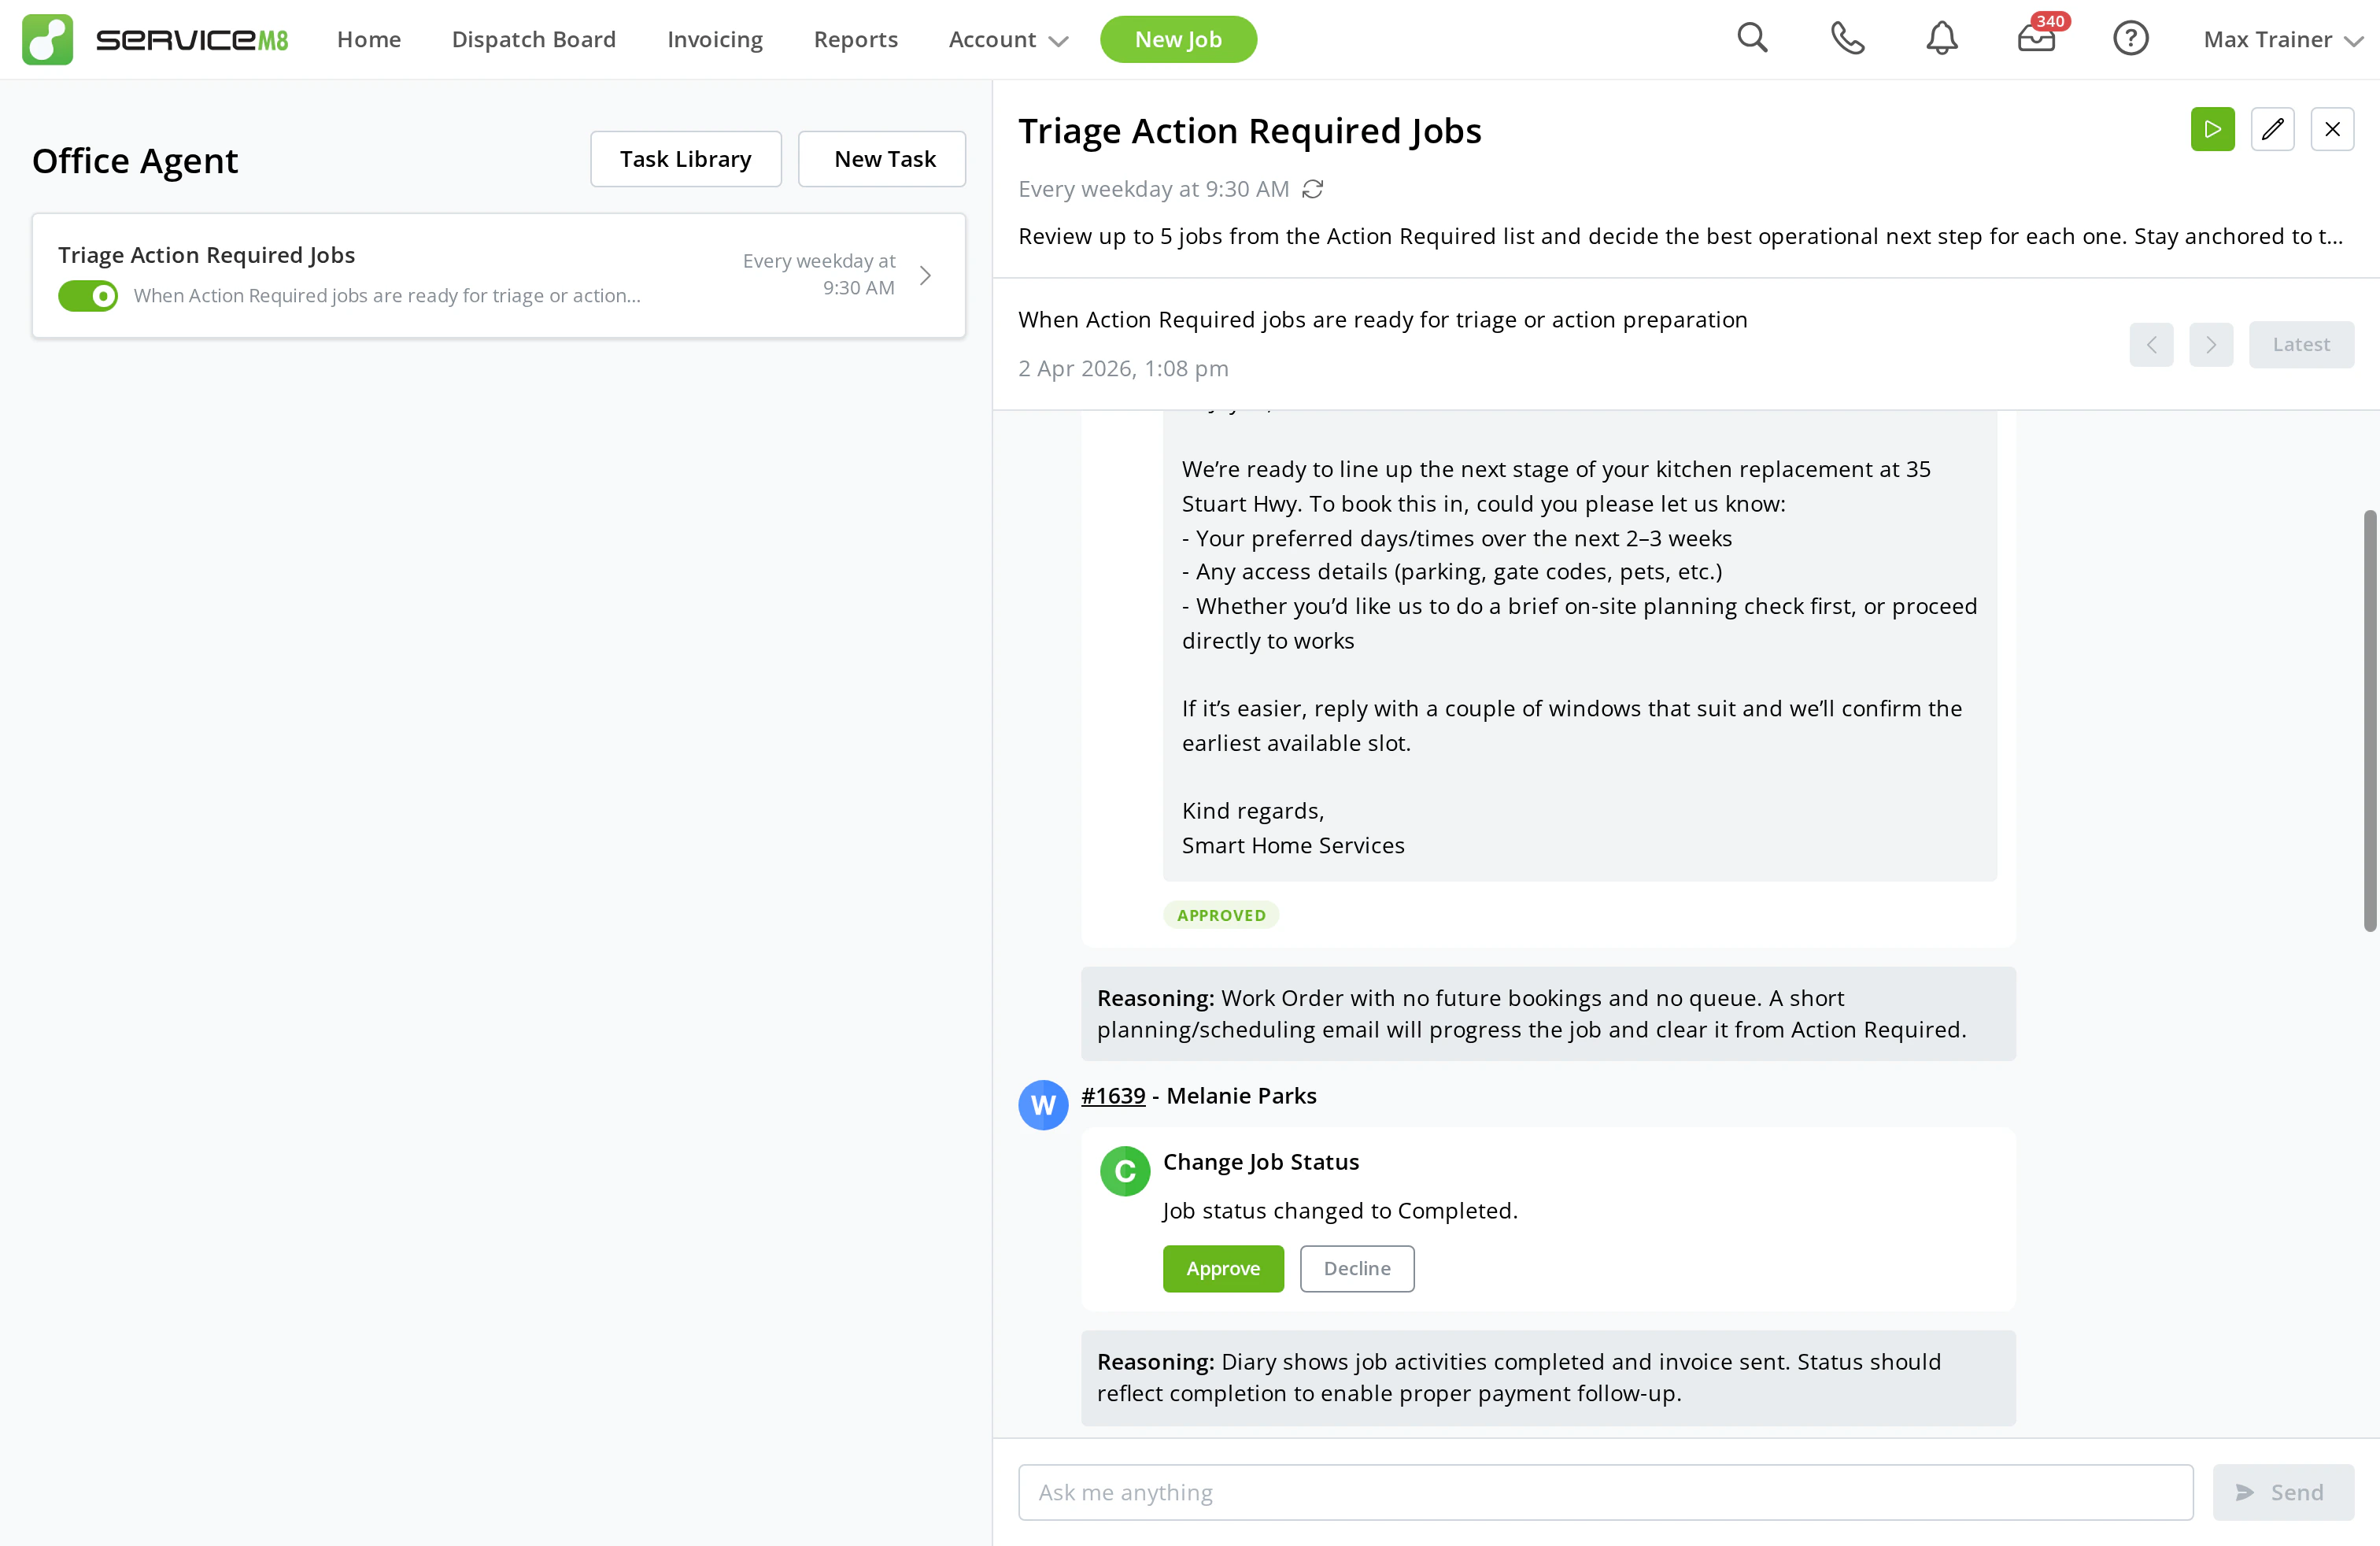Edit the task using the pencil icon
This screenshot has height=1546, width=2380.
pyautogui.click(x=2273, y=129)
